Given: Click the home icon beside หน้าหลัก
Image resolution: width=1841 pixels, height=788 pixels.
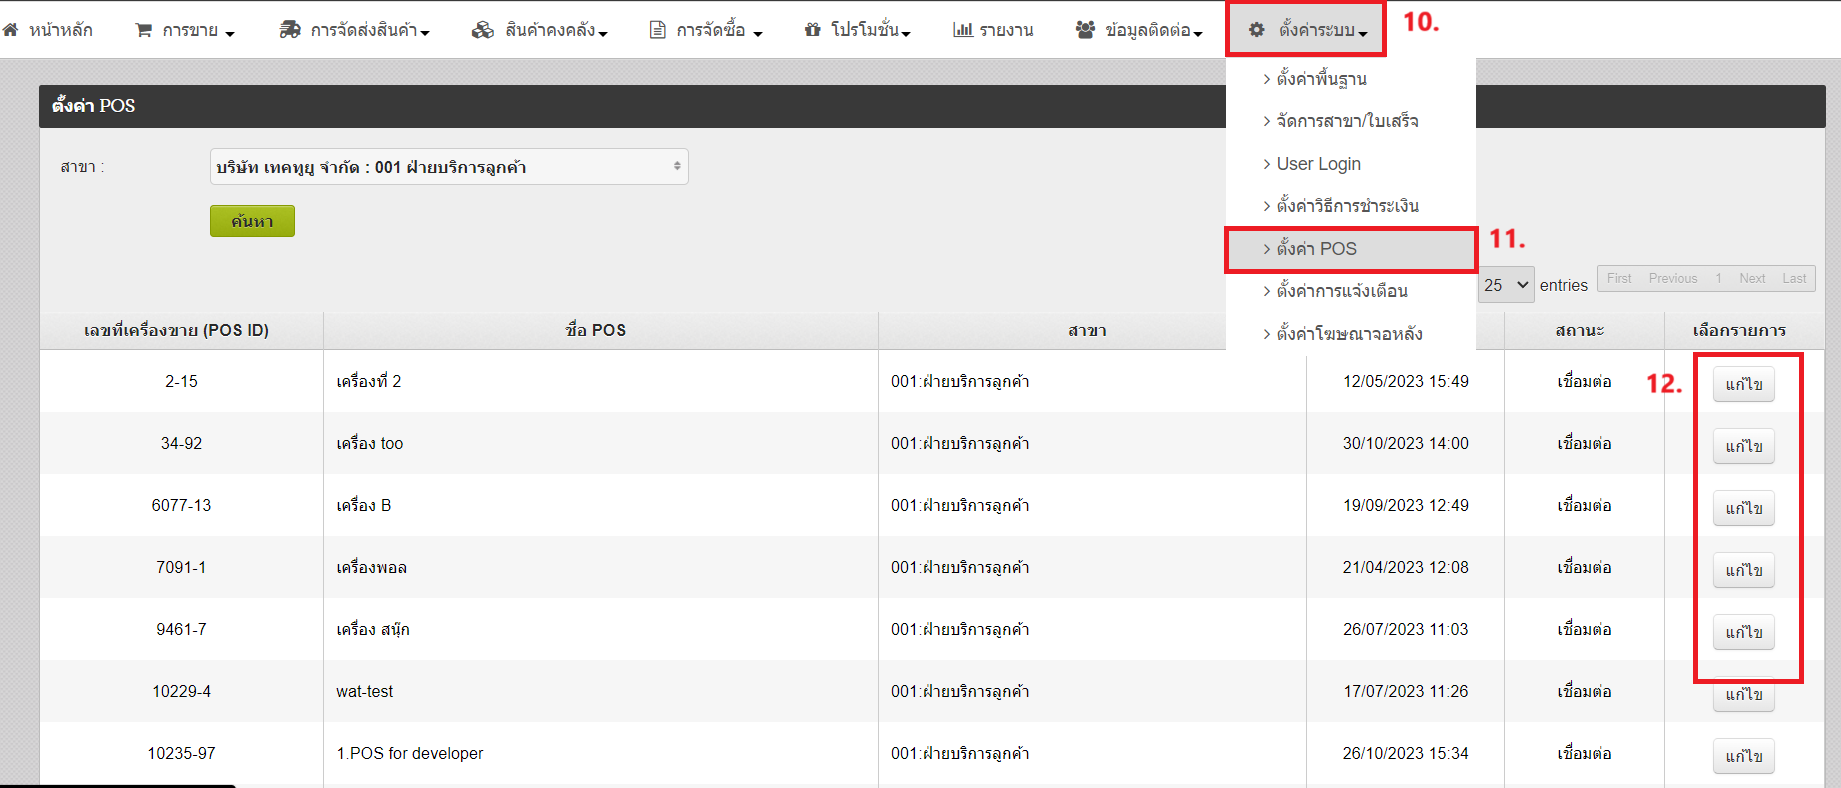Looking at the screenshot, I should click(10, 30).
